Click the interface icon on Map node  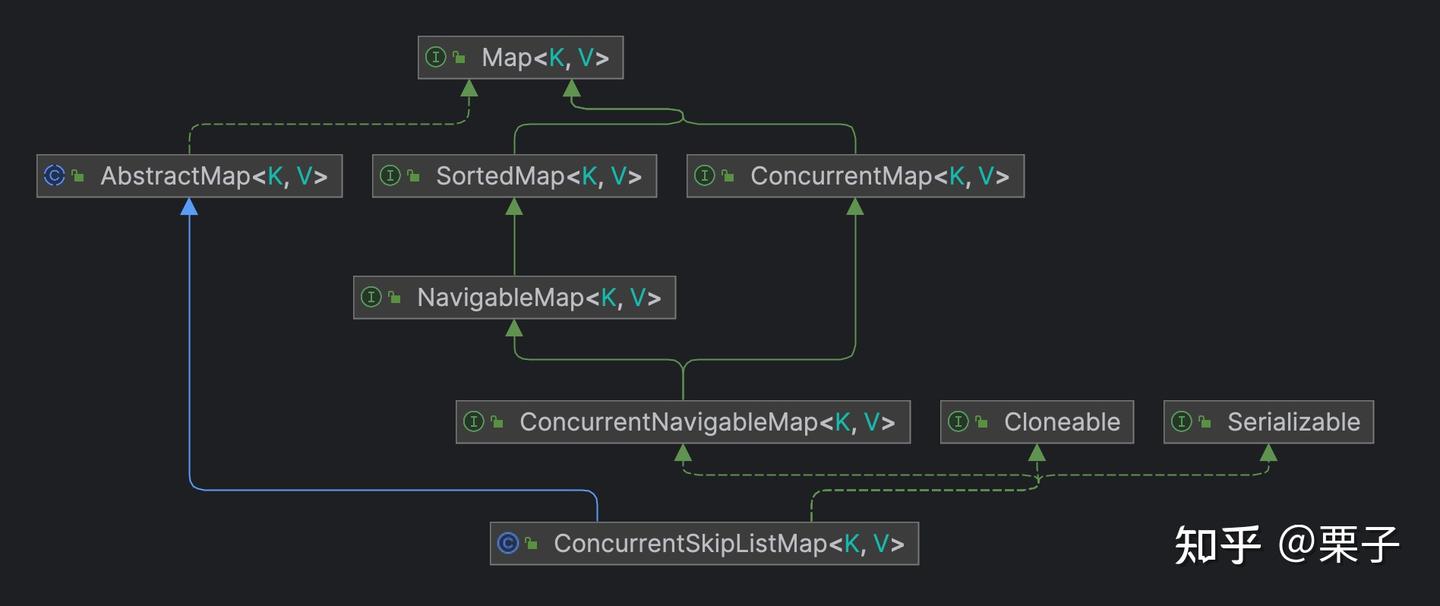(x=435, y=58)
